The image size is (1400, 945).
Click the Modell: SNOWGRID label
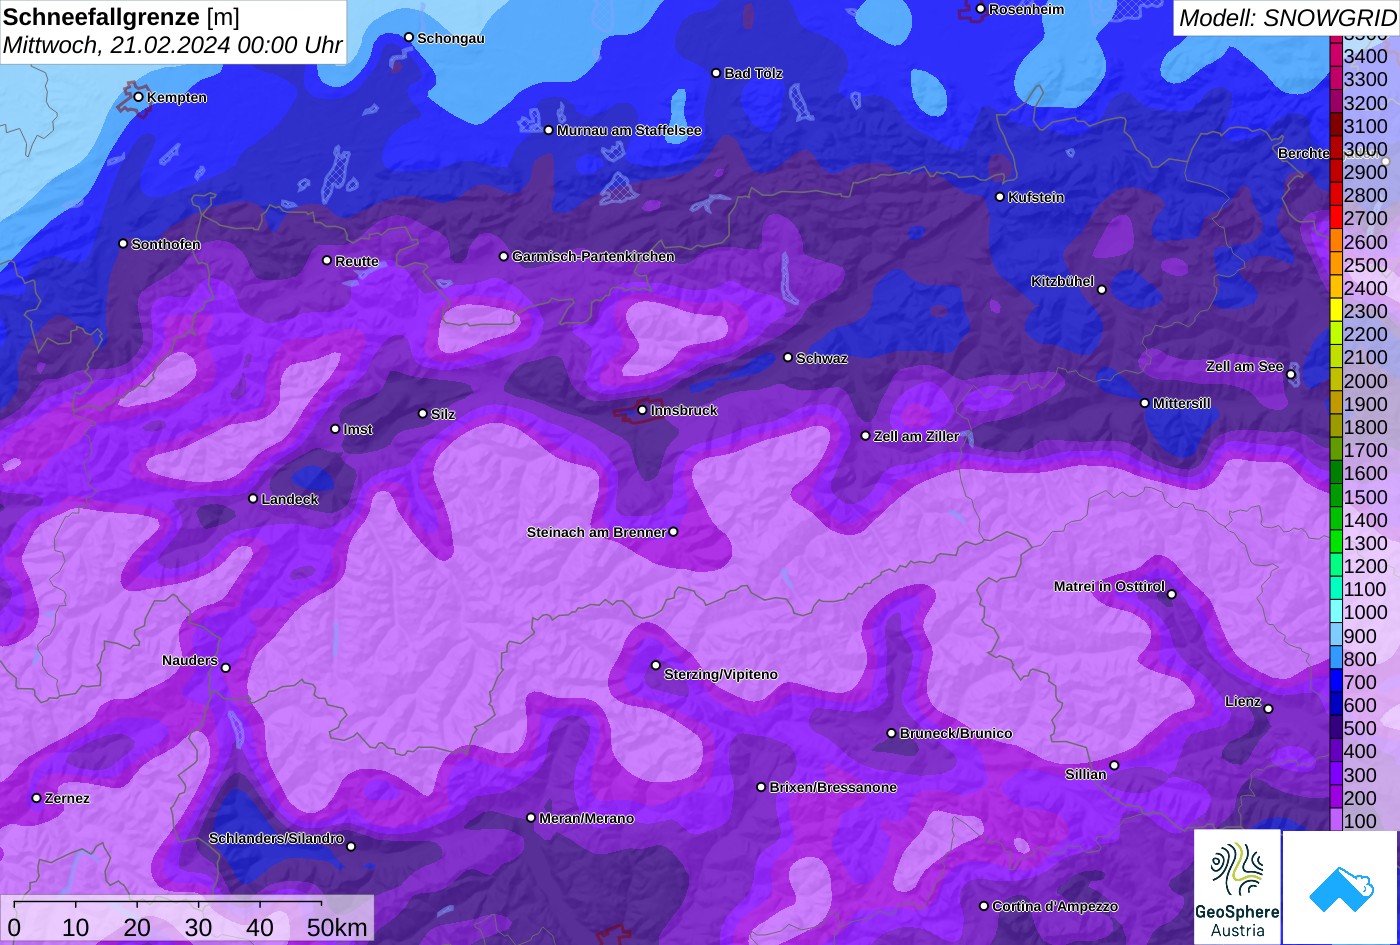pos(1286,17)
